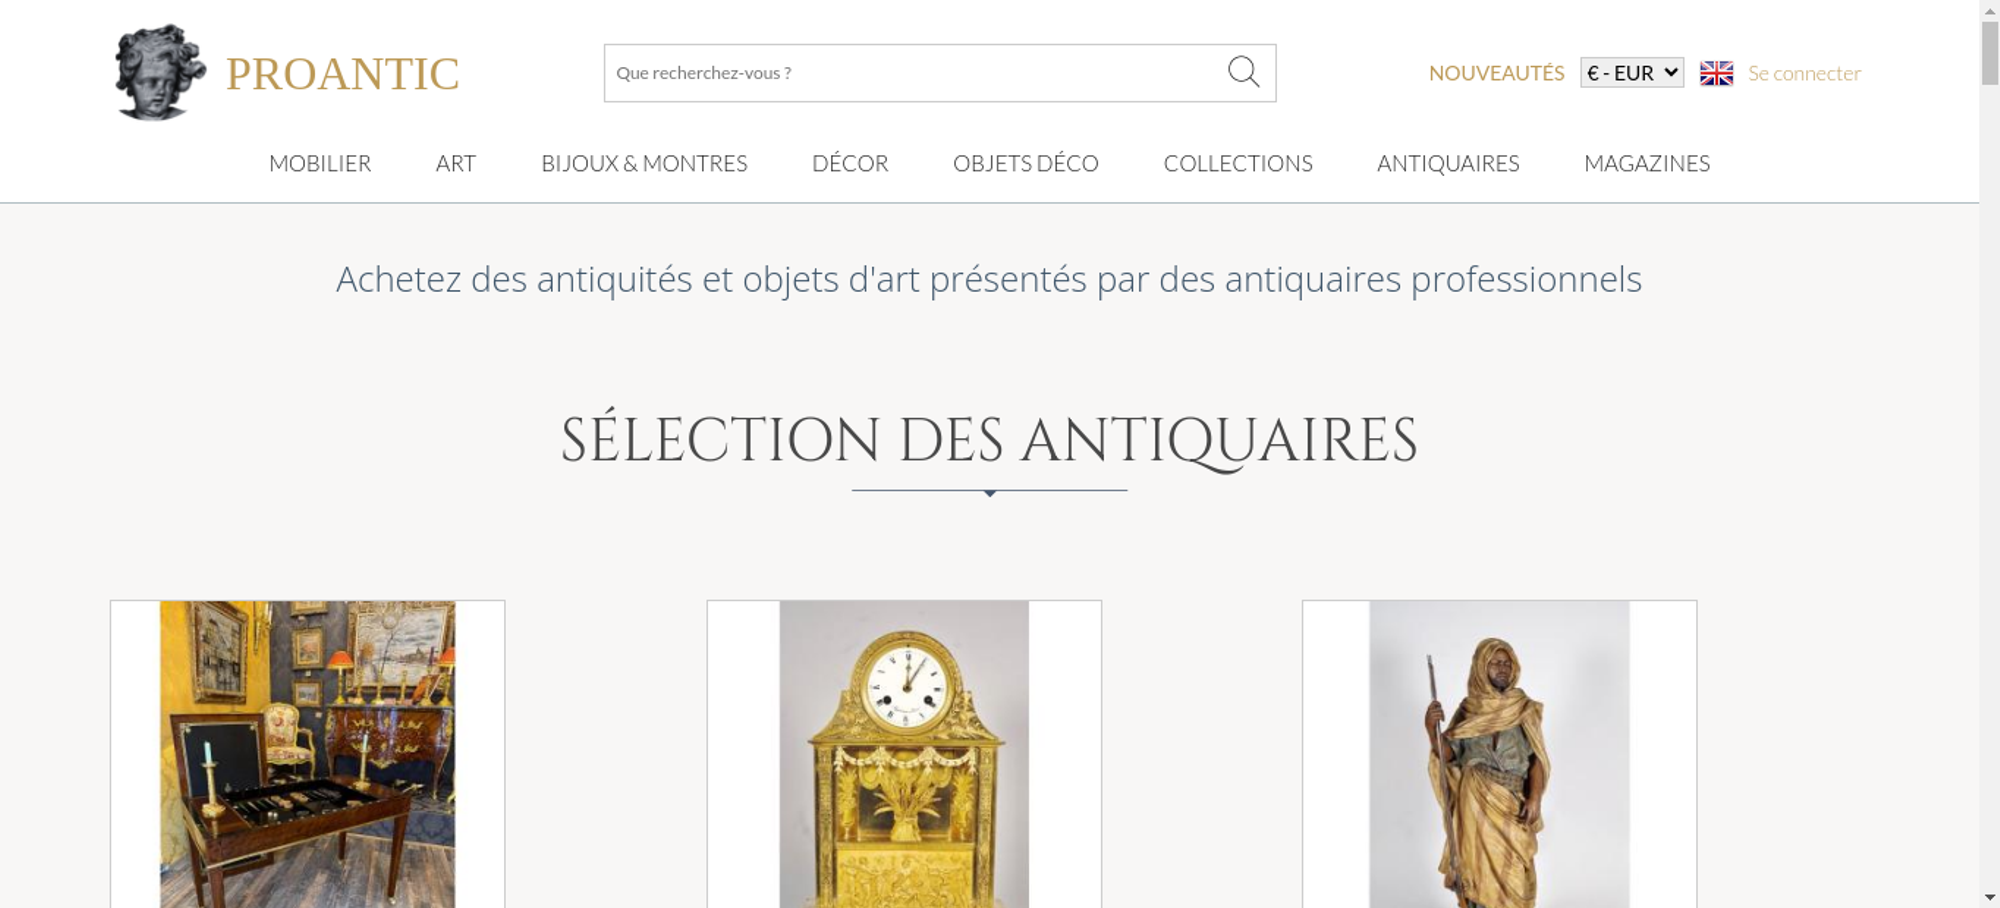
Task: Click the PROANTIC site title
Action: click(342, 74)
